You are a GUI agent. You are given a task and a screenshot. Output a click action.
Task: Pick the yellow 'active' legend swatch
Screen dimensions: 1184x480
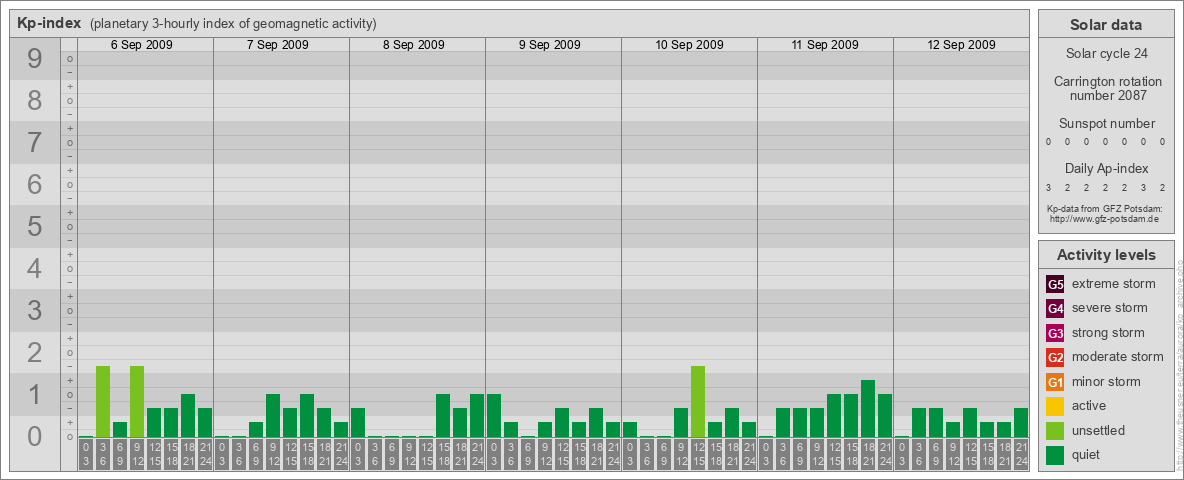point(1055,406)
